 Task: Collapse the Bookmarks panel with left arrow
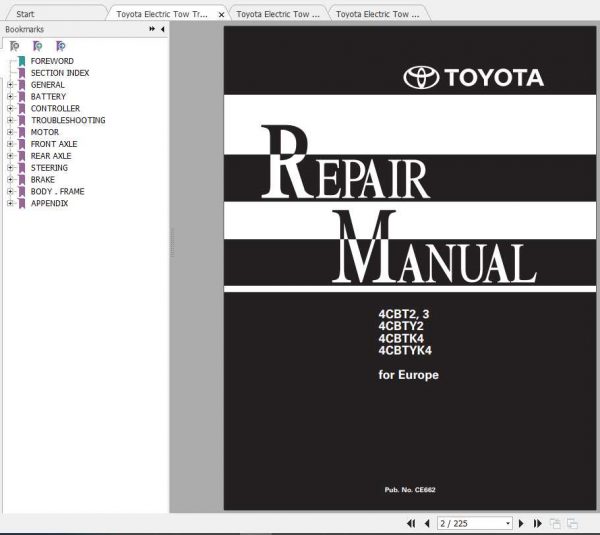pyautogui.click(x=163, y=29)
